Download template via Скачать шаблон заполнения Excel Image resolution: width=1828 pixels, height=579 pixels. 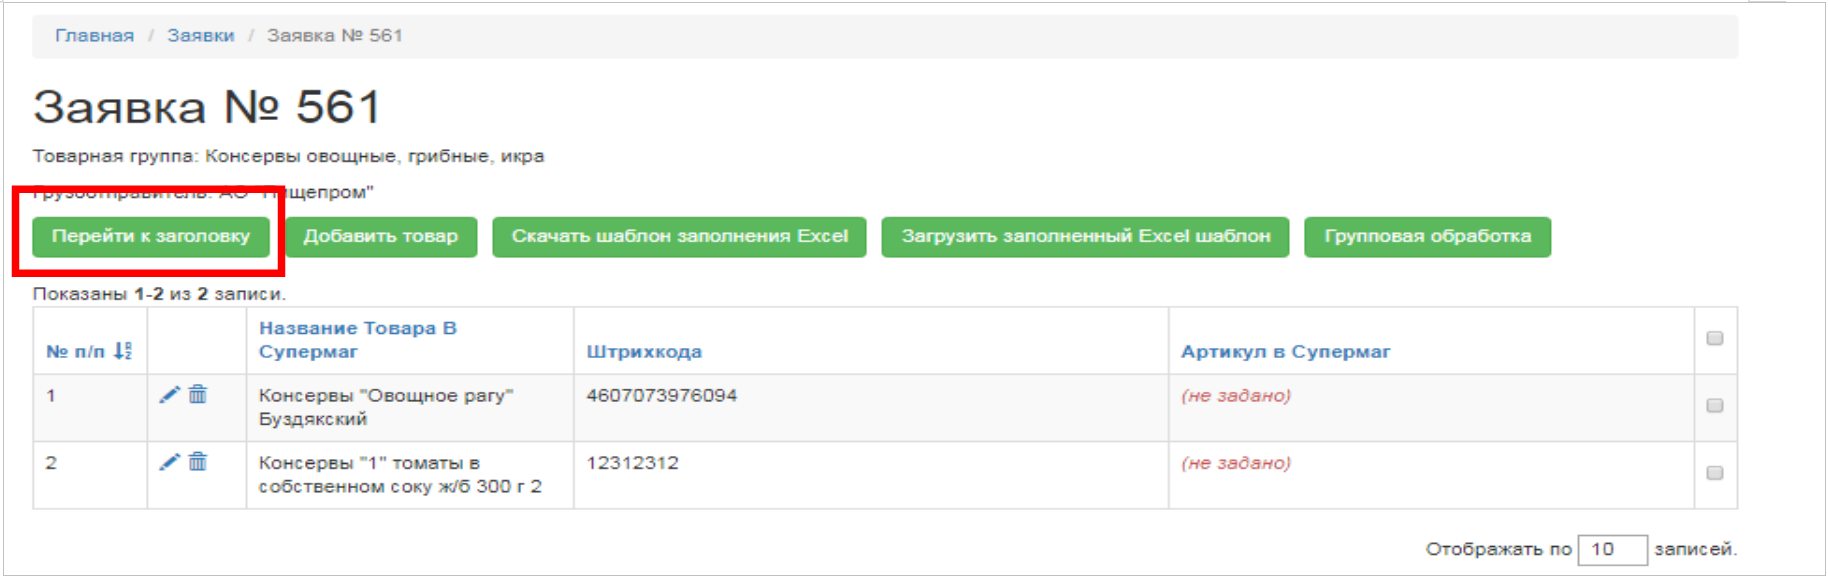coord(679,237)
